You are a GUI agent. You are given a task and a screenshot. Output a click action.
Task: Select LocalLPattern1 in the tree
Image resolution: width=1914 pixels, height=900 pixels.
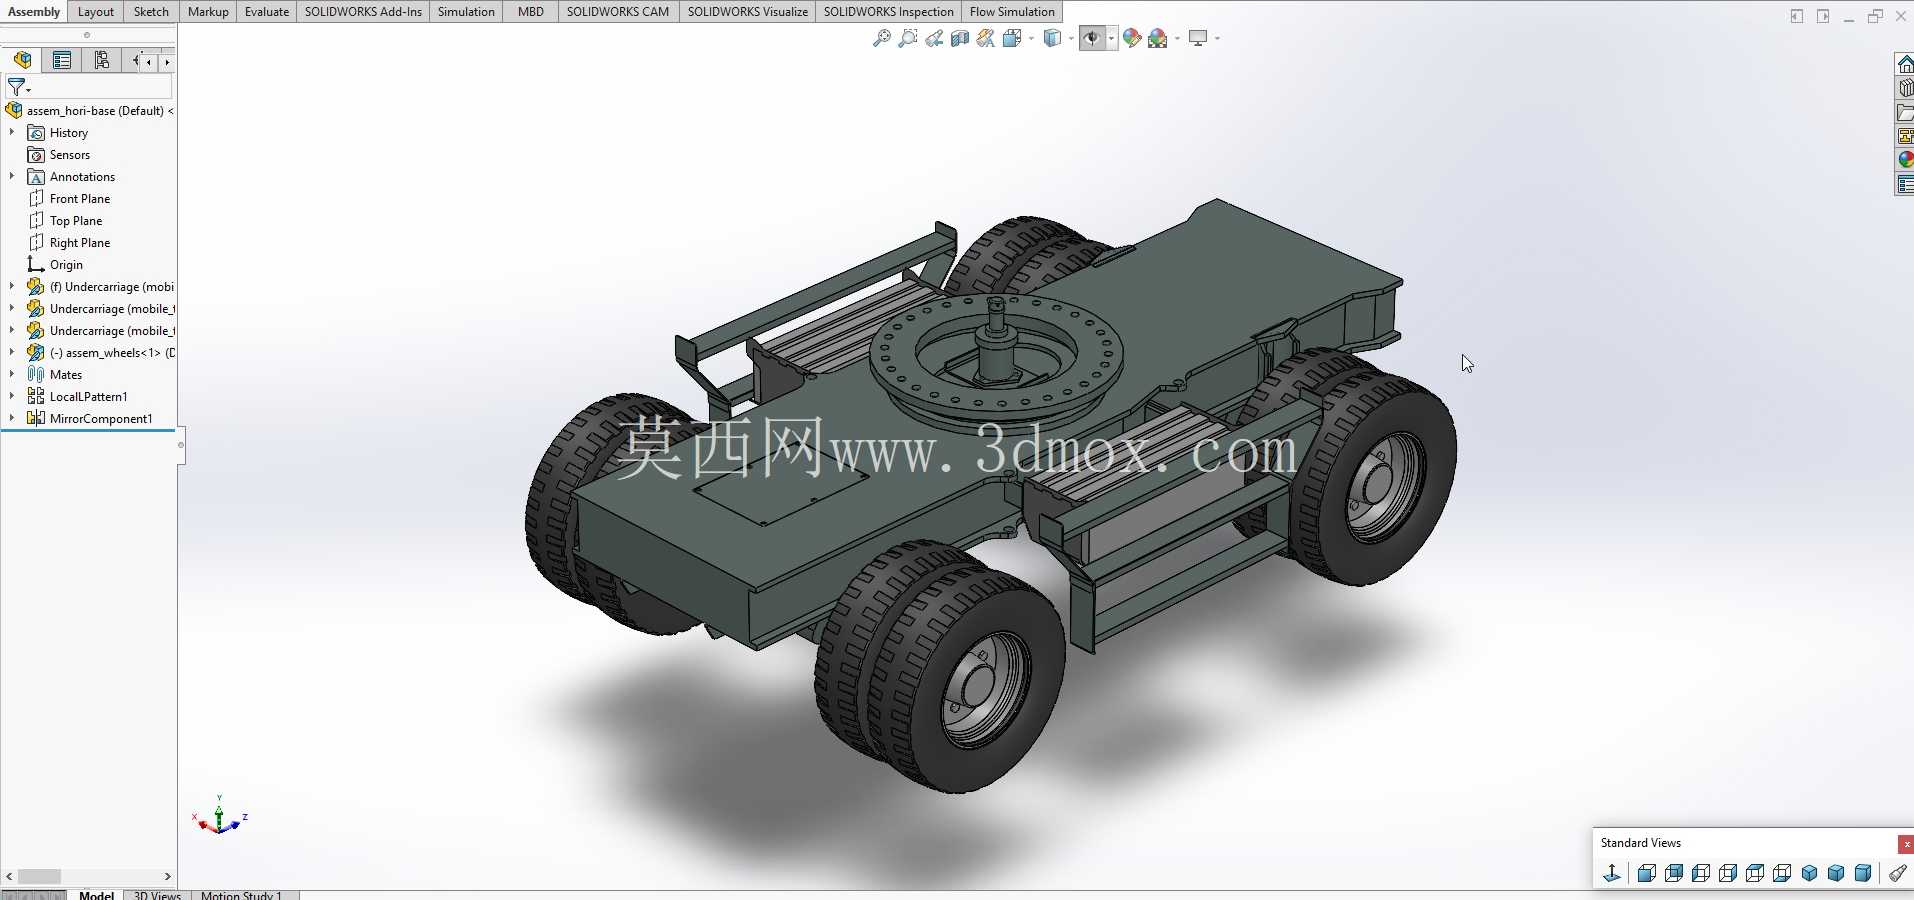click(77, 396)
